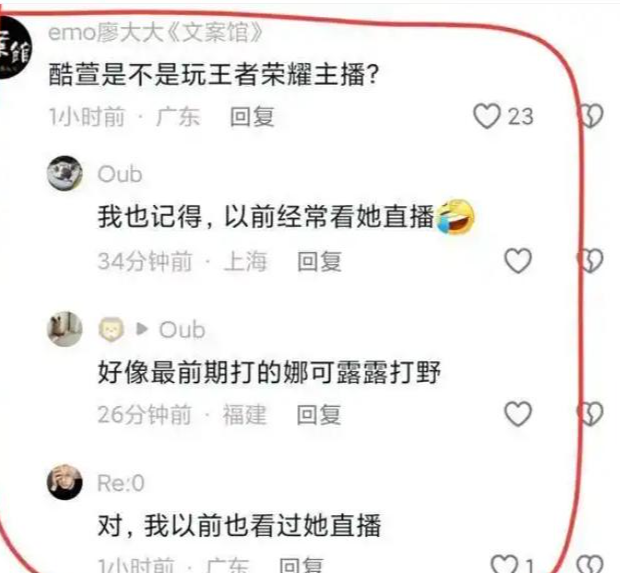Open emo廖大大 profile avatar
This screenshot has height=573, width=620.
14,51
